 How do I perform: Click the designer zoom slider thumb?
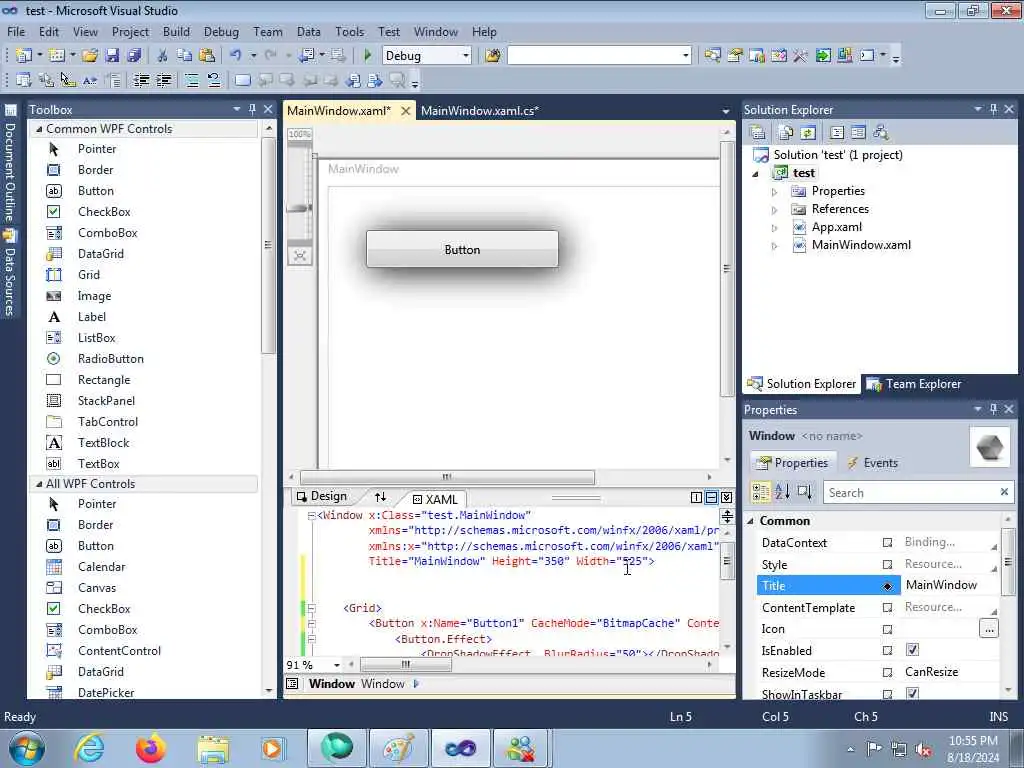point(300,208)
